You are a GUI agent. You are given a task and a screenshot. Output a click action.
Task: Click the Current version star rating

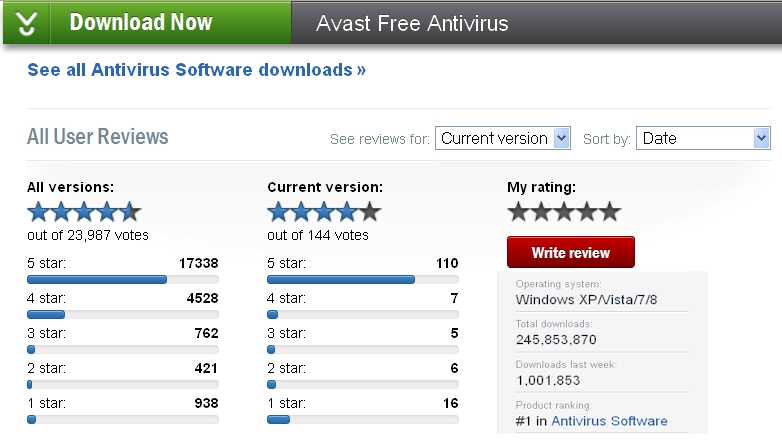click(324, 211)
